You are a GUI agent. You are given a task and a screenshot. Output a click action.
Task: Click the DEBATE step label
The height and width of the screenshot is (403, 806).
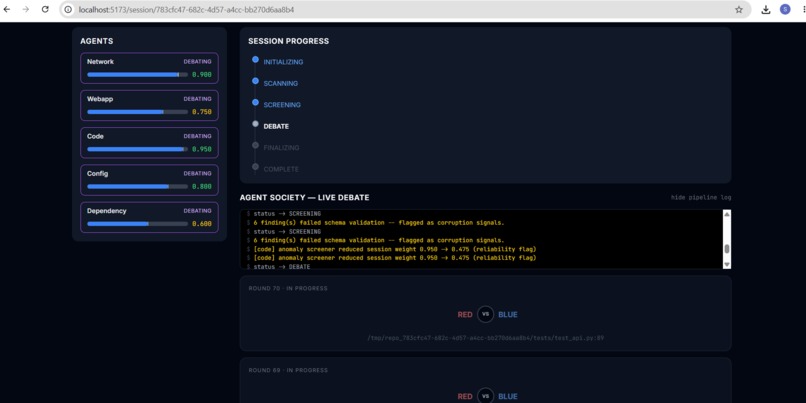(276, 126)
